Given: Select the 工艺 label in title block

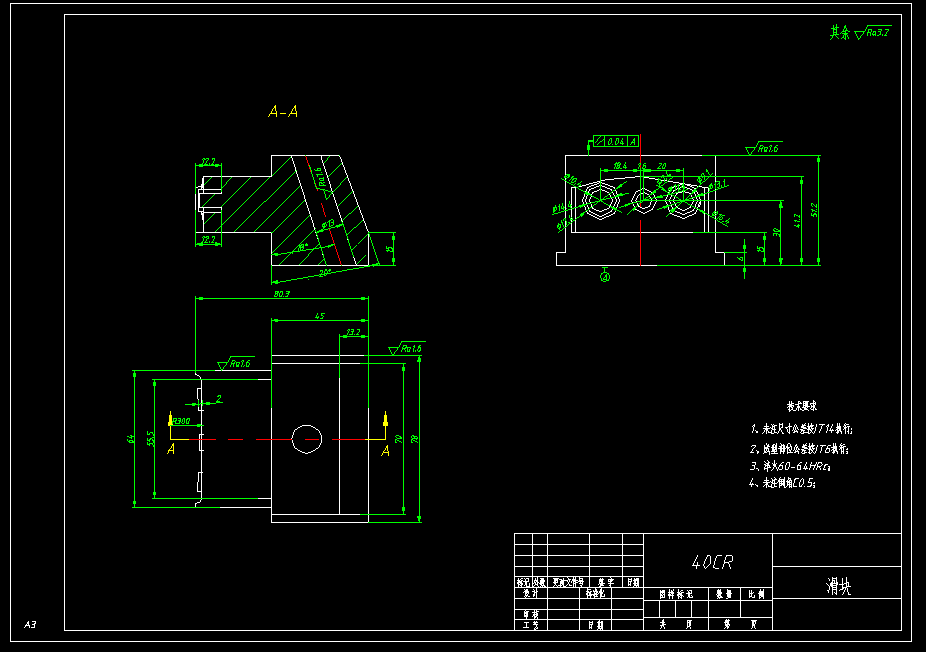Looking at the screenshot, I should coord(530,625).
